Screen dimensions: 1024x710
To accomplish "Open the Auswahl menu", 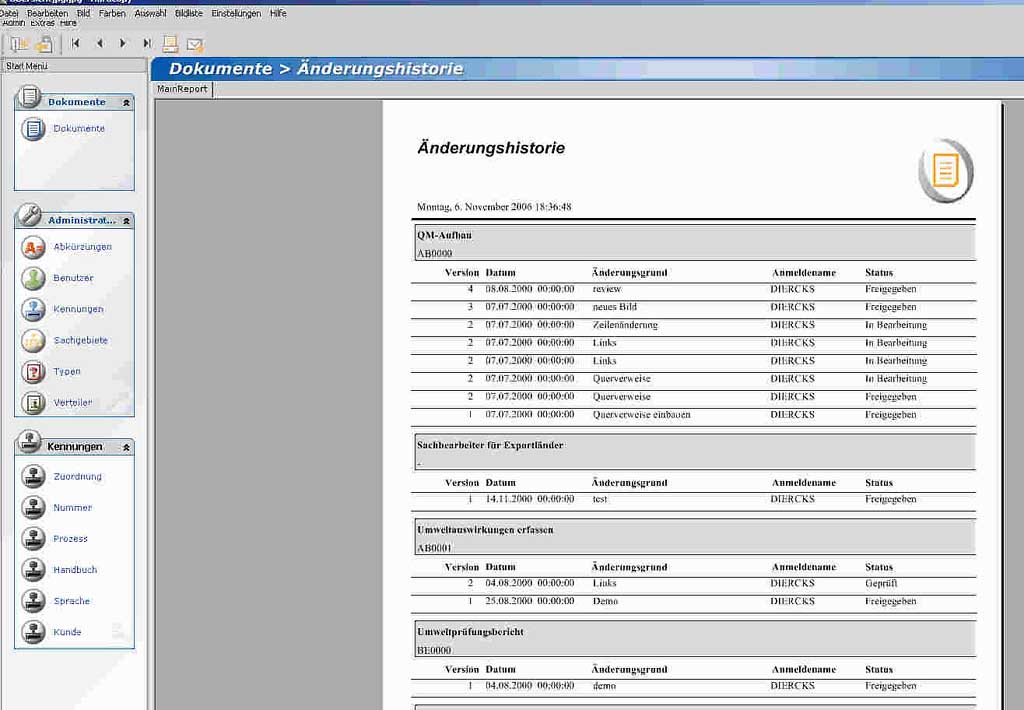I will click(x=150, y=13).
